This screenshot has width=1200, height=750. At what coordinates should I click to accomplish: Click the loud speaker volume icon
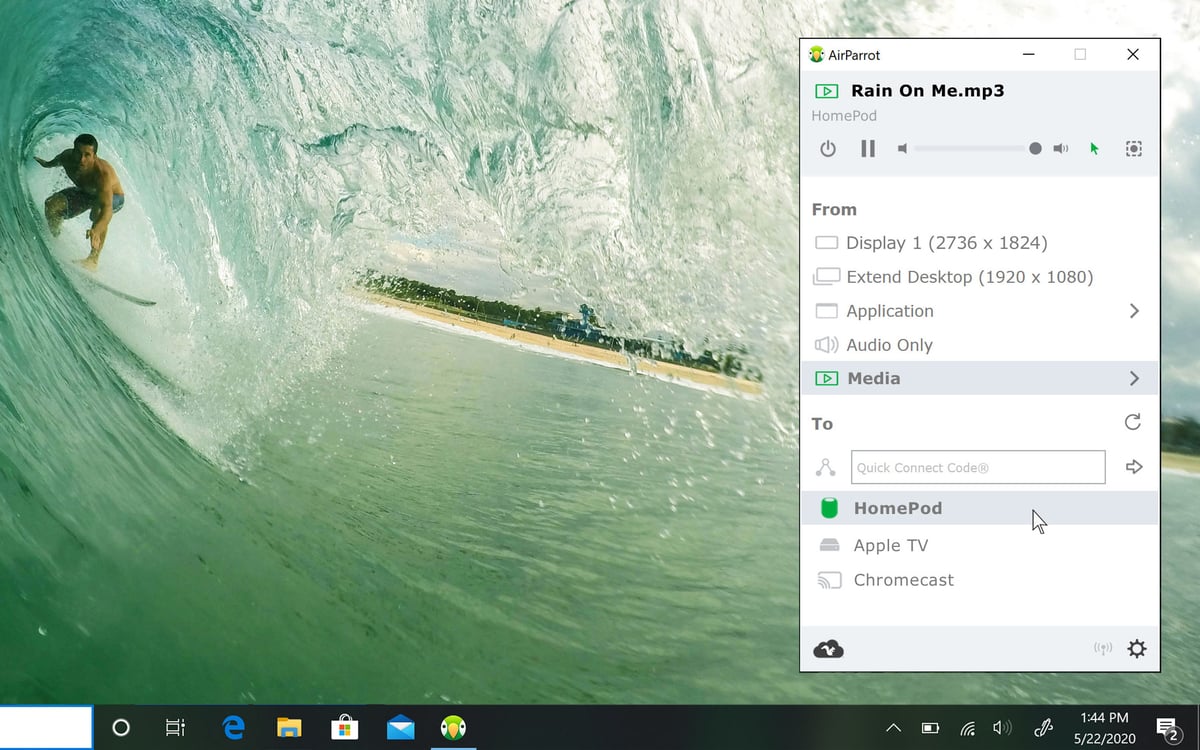coord(1061,149)
